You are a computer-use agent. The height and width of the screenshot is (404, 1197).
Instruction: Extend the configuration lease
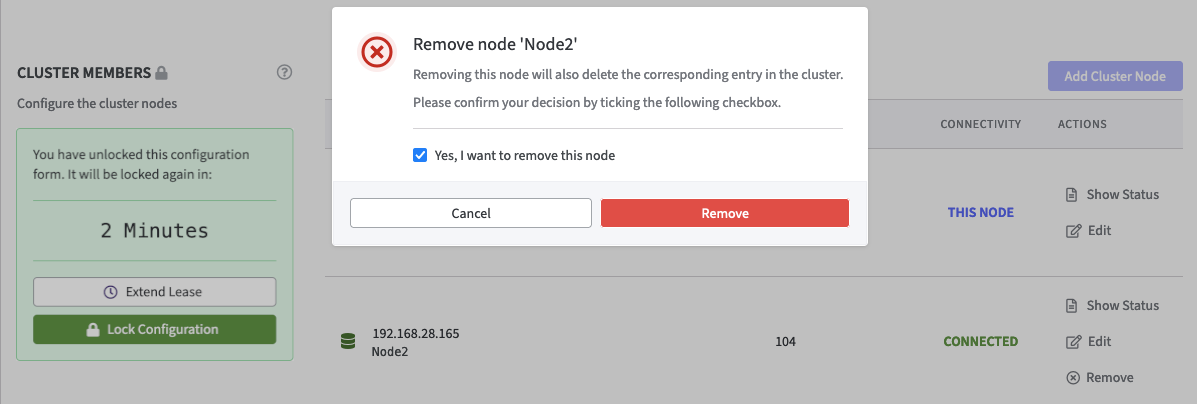coord(154,292)
